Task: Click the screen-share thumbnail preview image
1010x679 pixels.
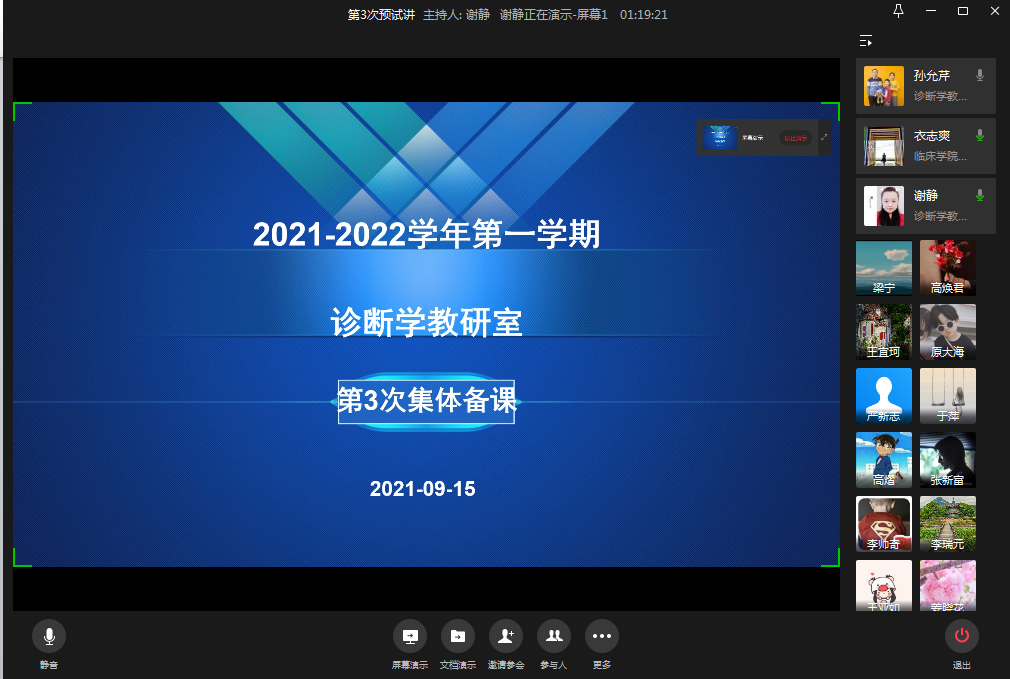Action: tap(717, 138)
